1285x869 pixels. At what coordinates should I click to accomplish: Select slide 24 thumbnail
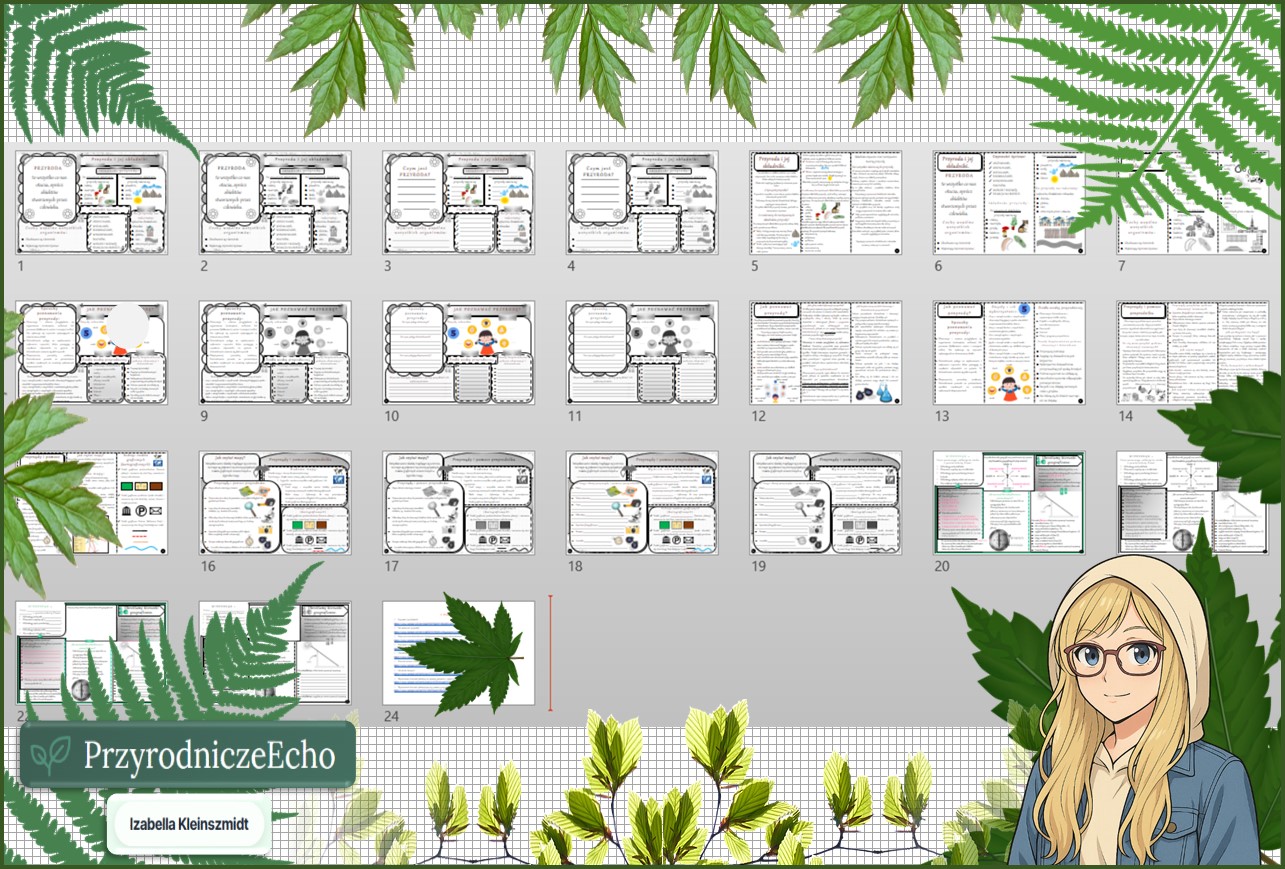tap(459, 653)
